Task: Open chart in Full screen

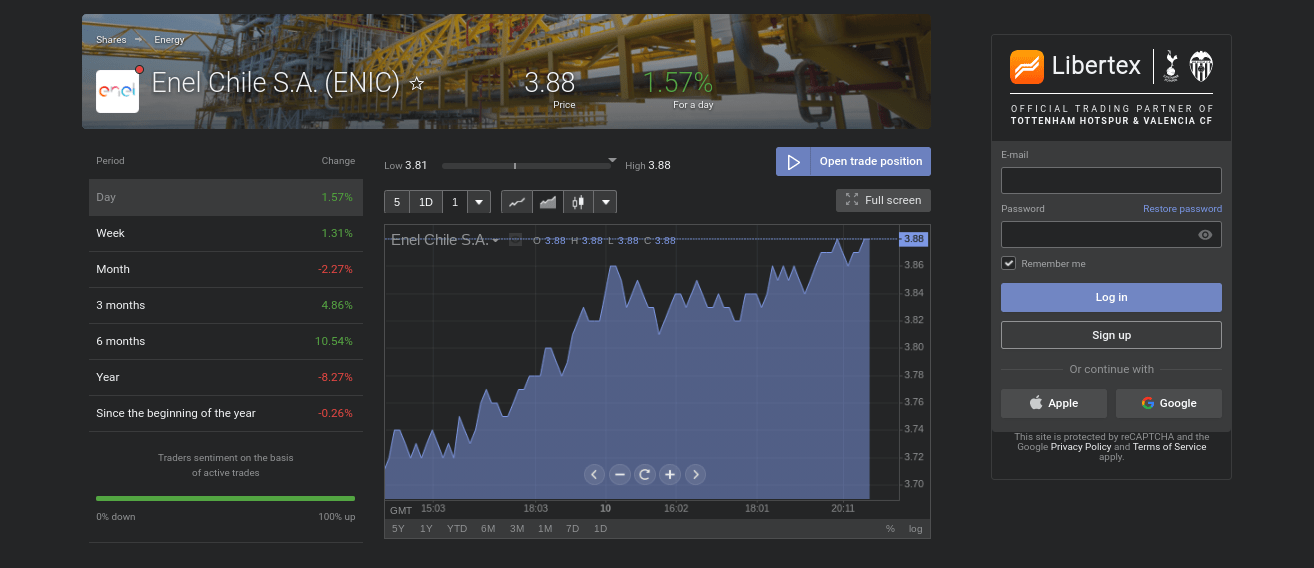Action: coord(883,200)
